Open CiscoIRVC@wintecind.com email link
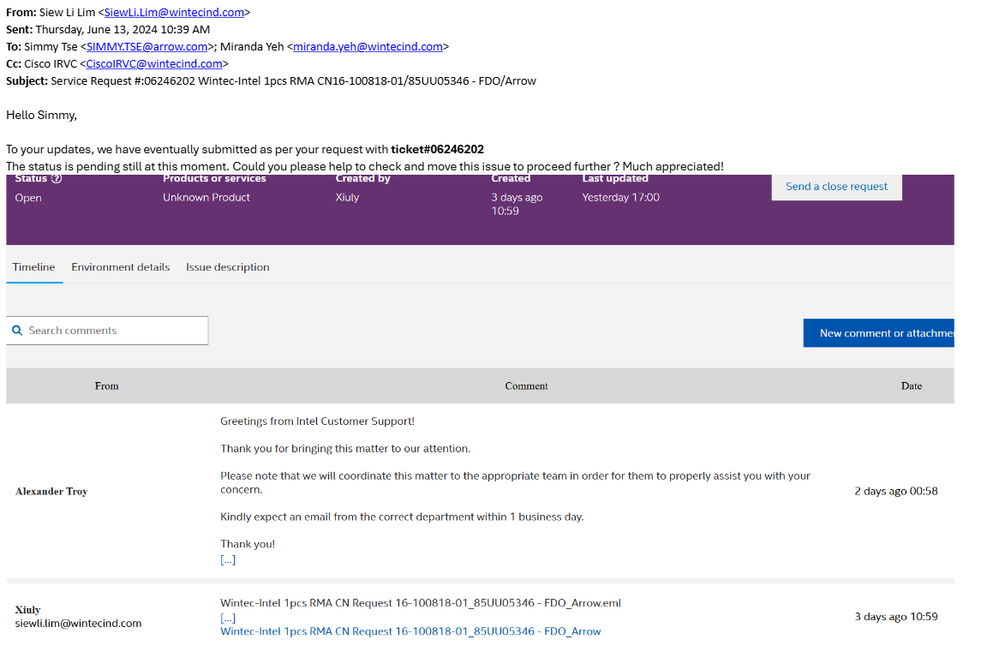This screenshot has width=999, height=657. [154, 64]
